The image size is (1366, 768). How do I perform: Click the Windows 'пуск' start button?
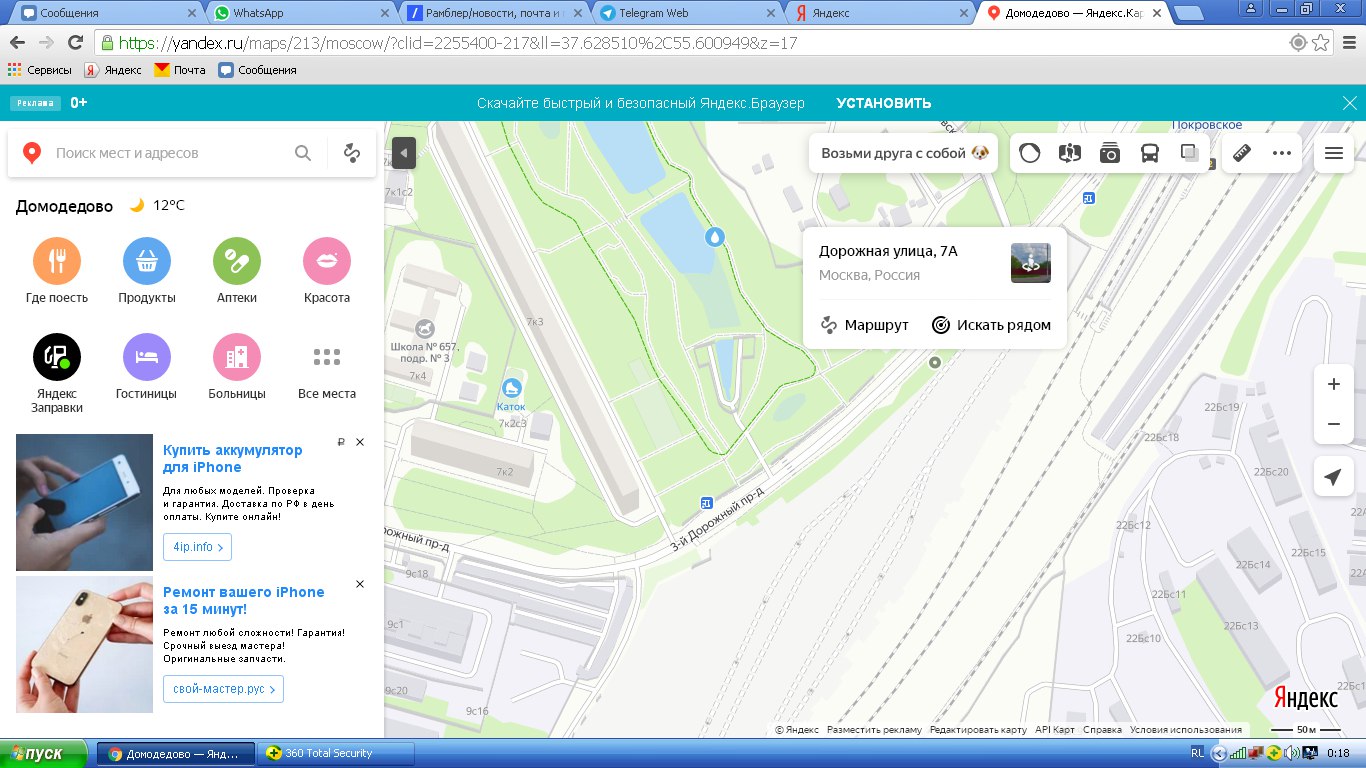pyautogui.click(x=45, y=754)
